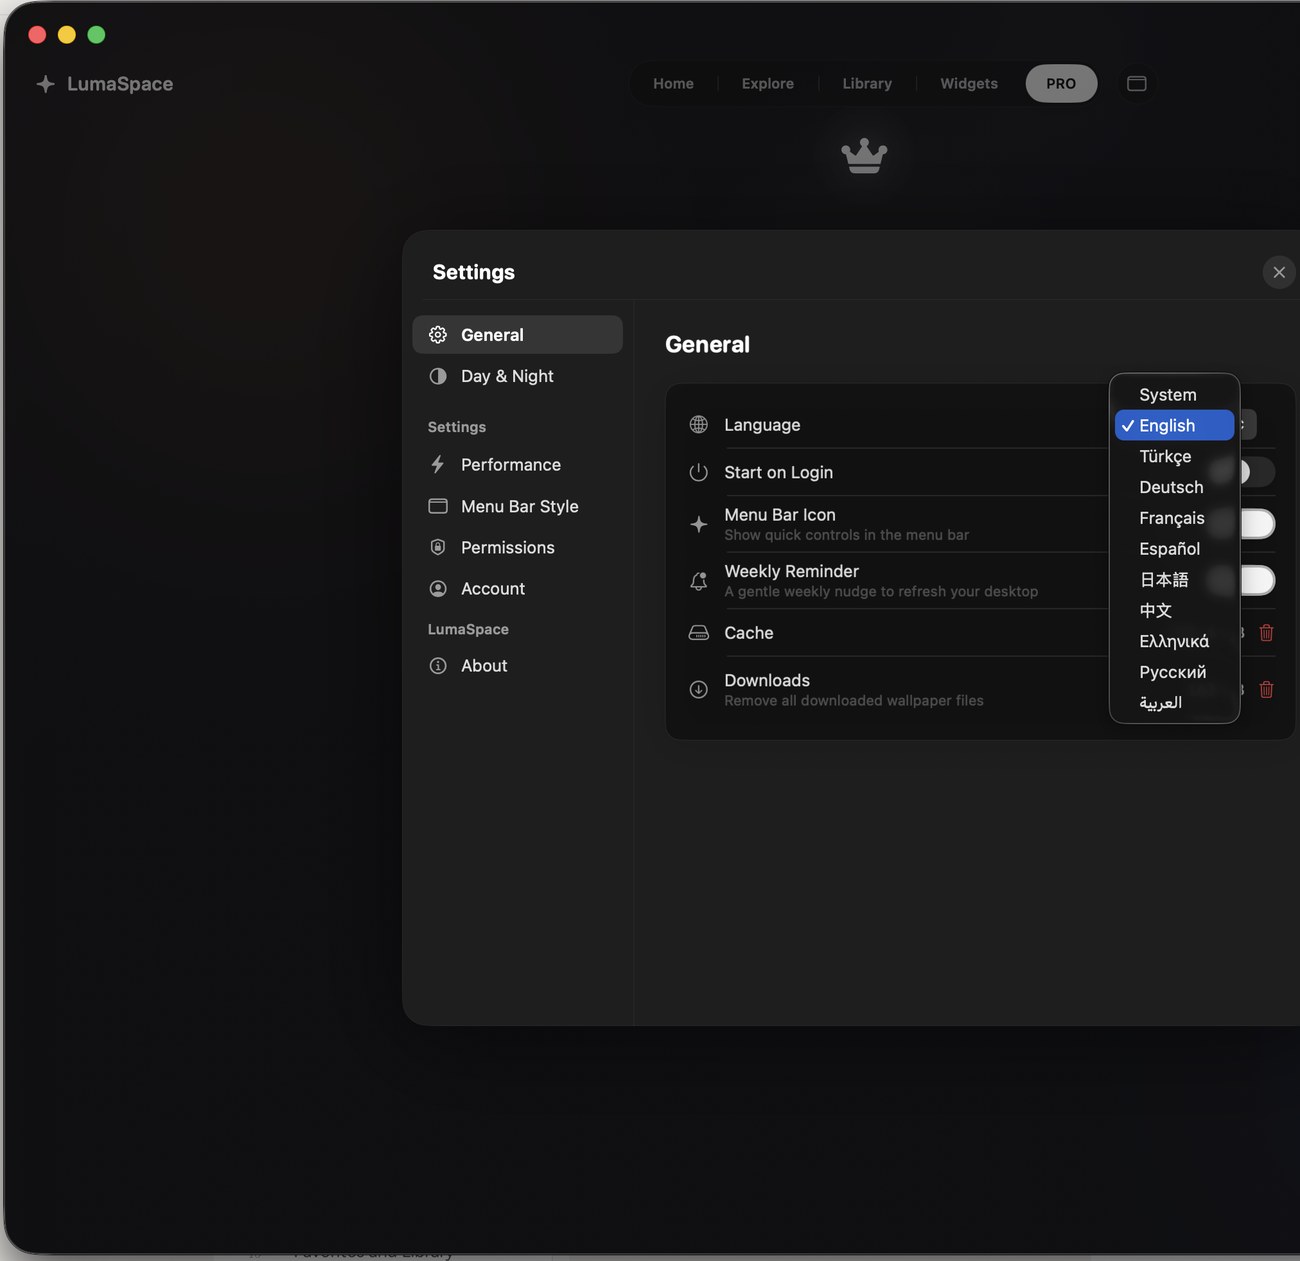
Task: Select العربية language option
Action: click(1174, 703)
